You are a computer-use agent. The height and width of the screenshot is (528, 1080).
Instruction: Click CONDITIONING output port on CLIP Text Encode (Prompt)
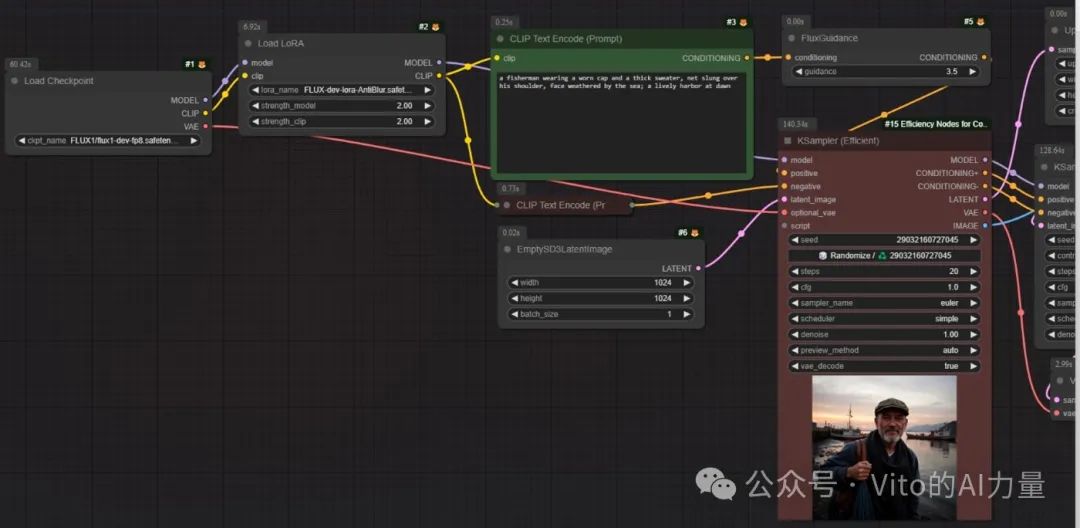point(747,59)
